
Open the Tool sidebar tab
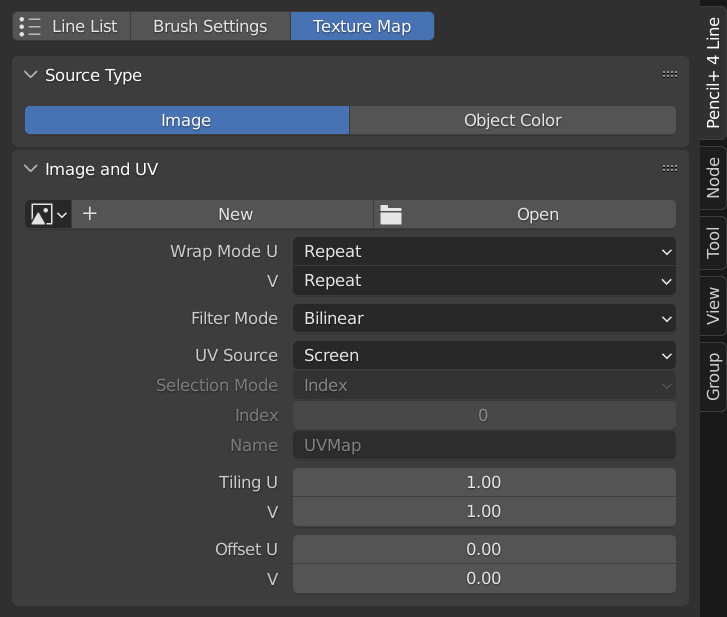pos(713,242)
